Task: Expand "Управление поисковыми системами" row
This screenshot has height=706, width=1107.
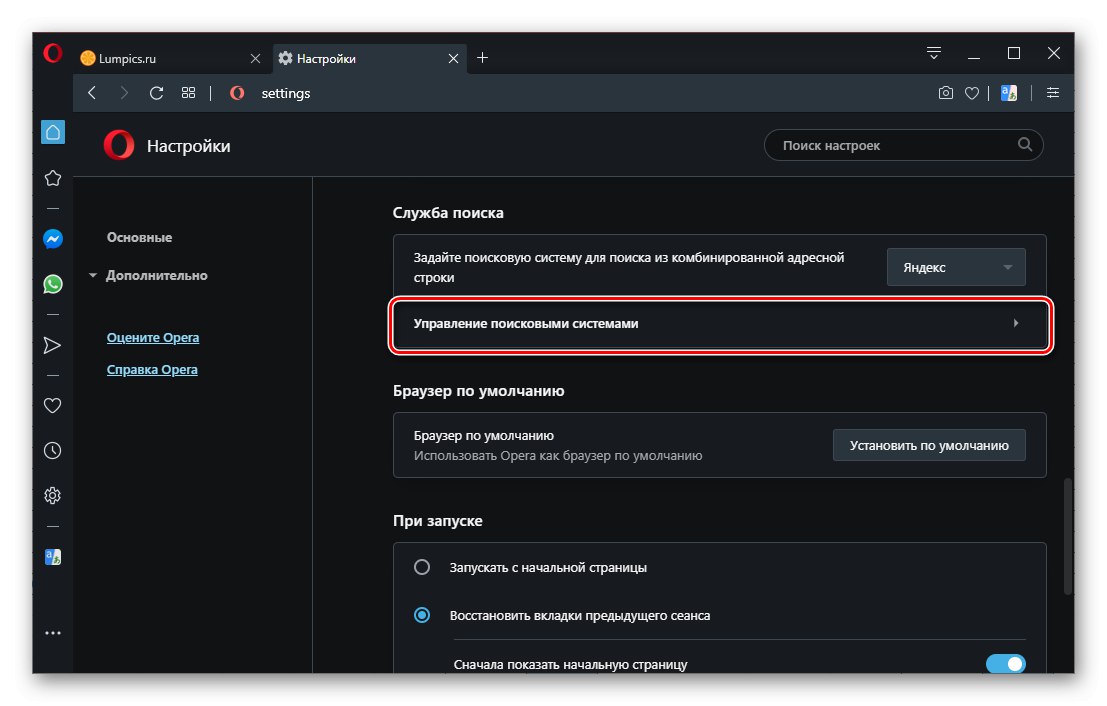Action: (x=719, y=324)
